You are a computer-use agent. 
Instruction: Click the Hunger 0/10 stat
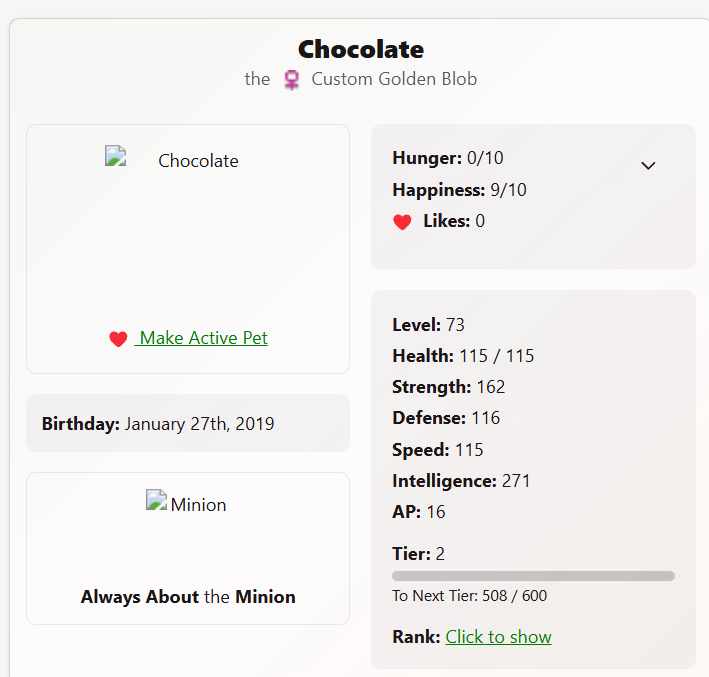[x=447, y=158]
